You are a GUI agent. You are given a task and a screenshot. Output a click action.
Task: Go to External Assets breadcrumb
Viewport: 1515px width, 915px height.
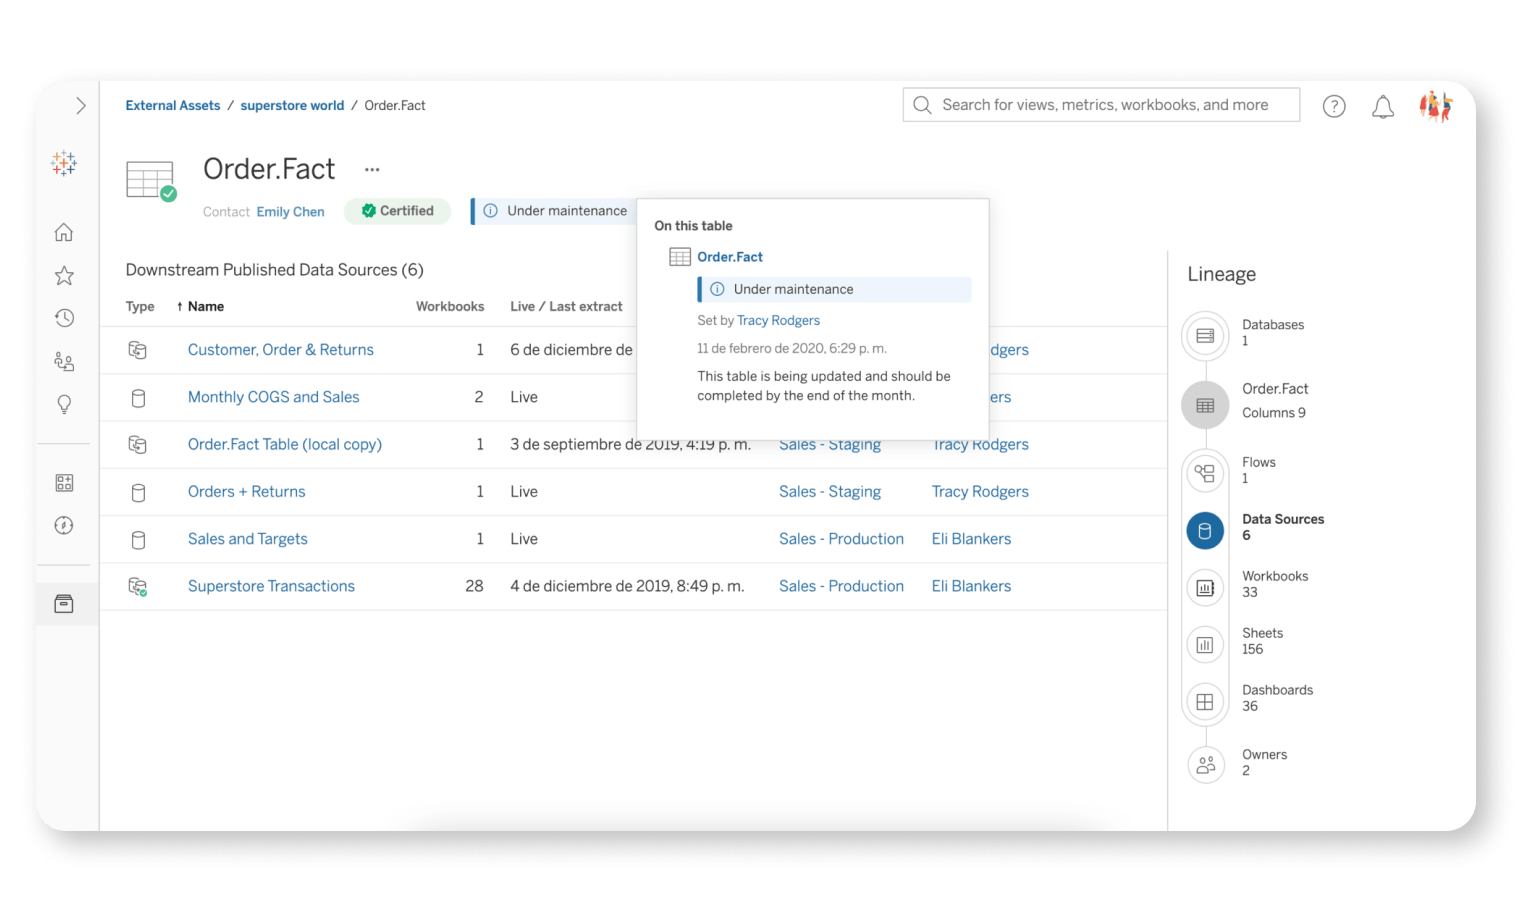[x=172, y=106]
